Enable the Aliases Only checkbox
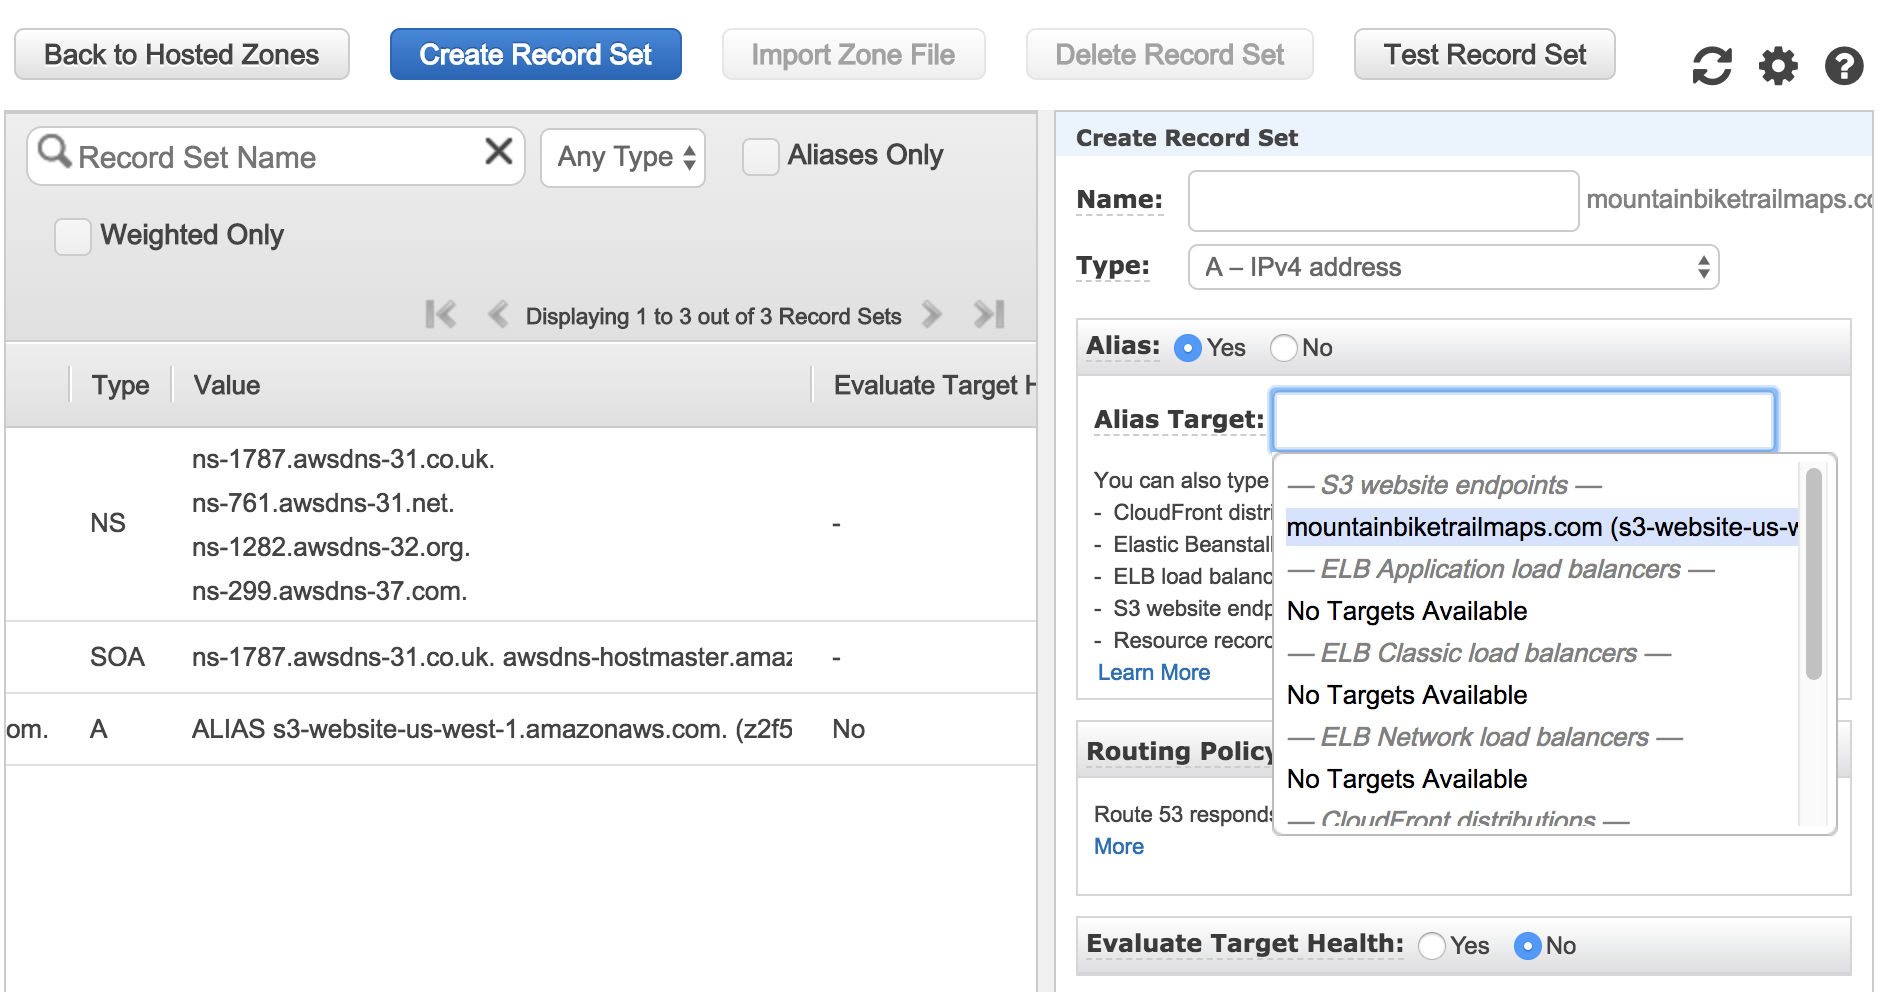Screen dimensions: 1882x992 [761, 157]
